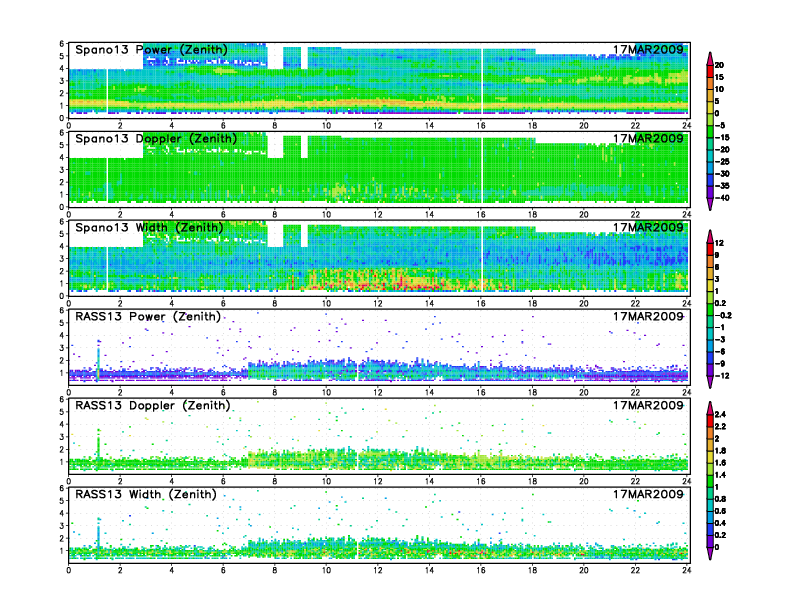
Task: Click the hour 18 tick label under RASS13 Width
Action: pyautogui.click(x=532, y=570)
